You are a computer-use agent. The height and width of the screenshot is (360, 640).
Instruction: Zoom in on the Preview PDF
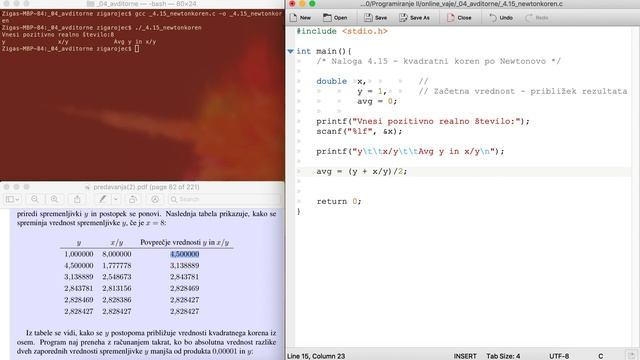click(54, 199)
